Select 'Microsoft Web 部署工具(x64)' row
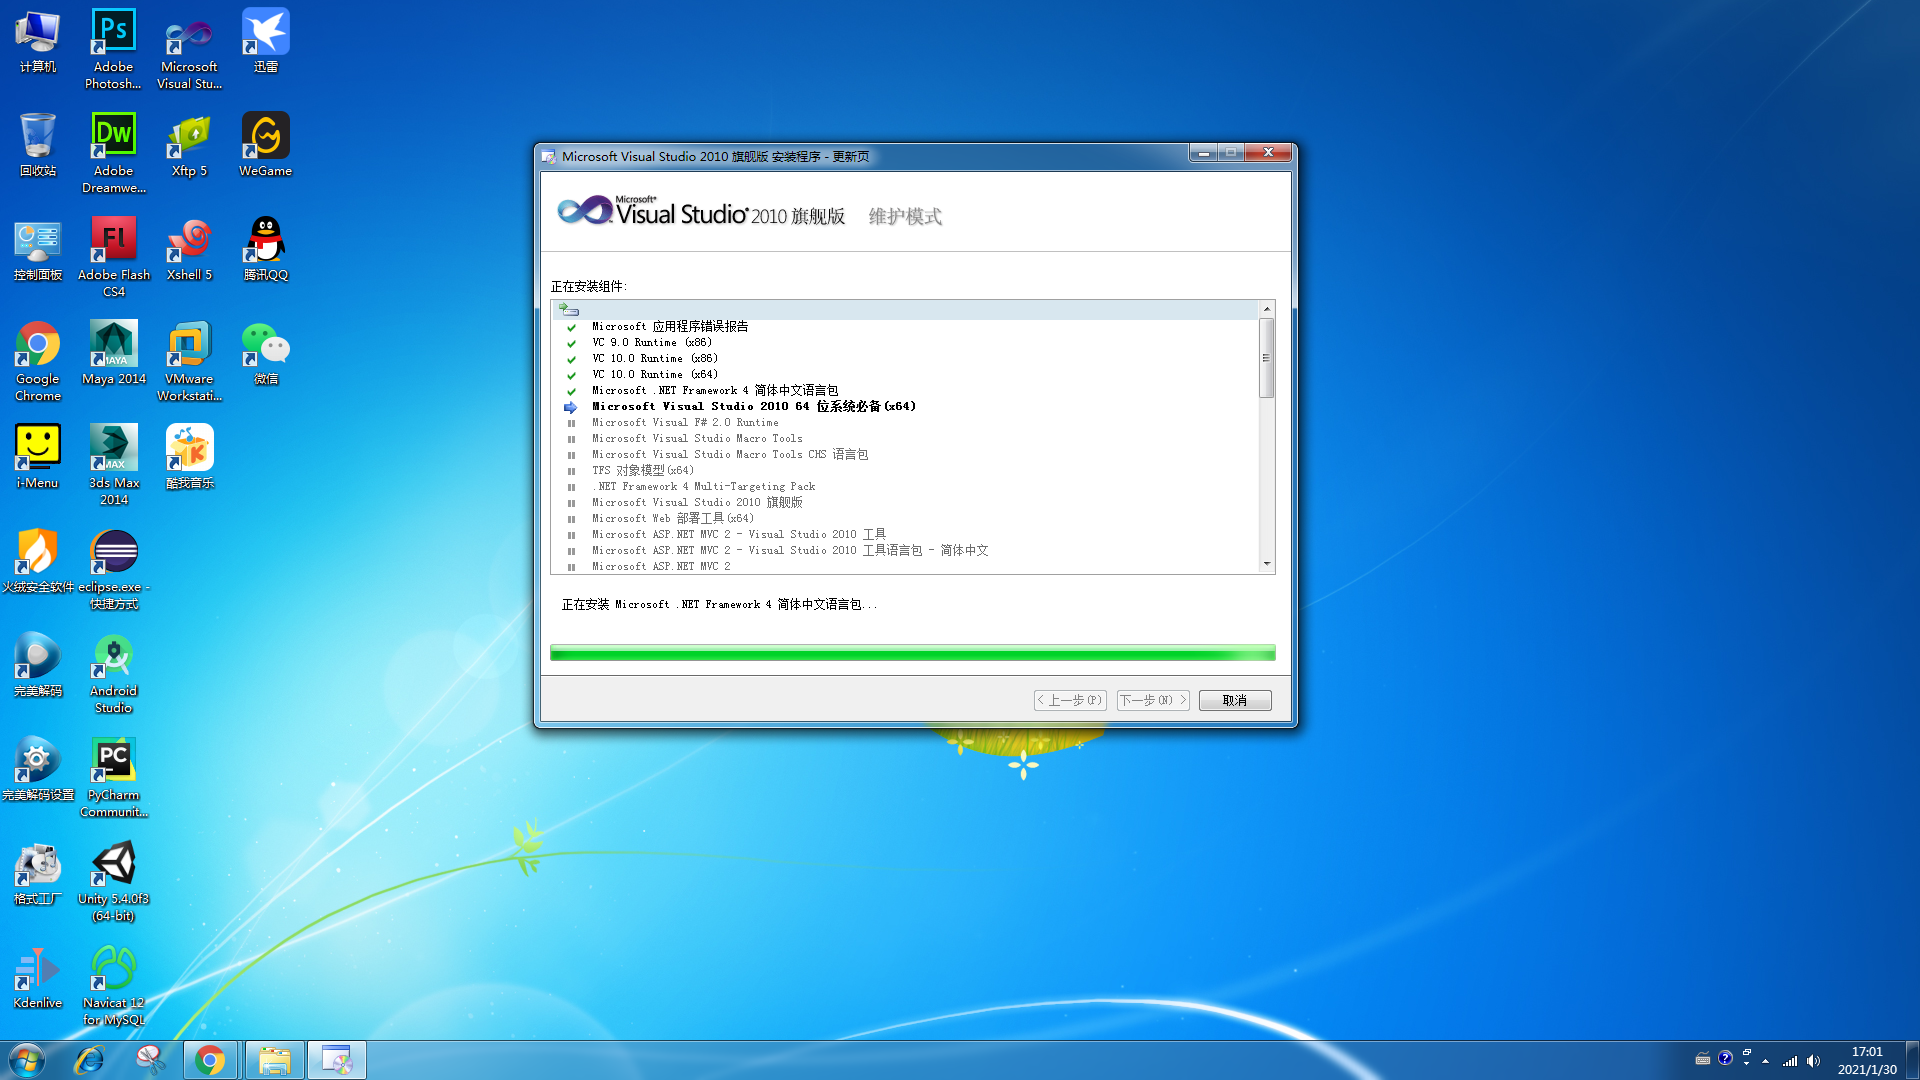 click(904, 518)
